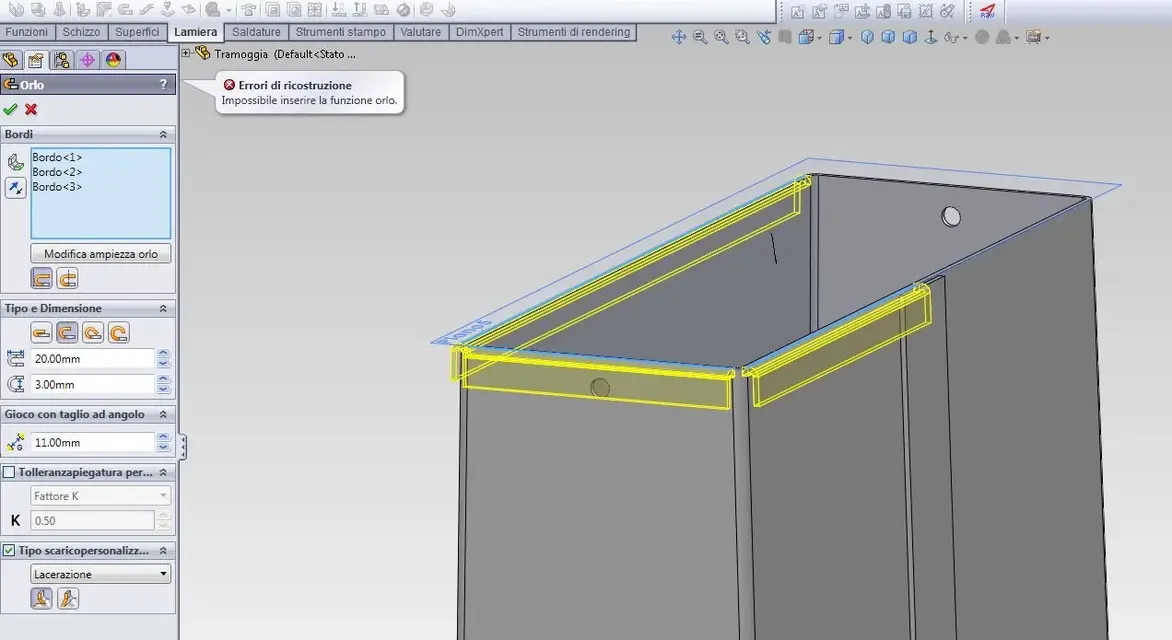Choose the bend outside hem position

tap(67, 280)
